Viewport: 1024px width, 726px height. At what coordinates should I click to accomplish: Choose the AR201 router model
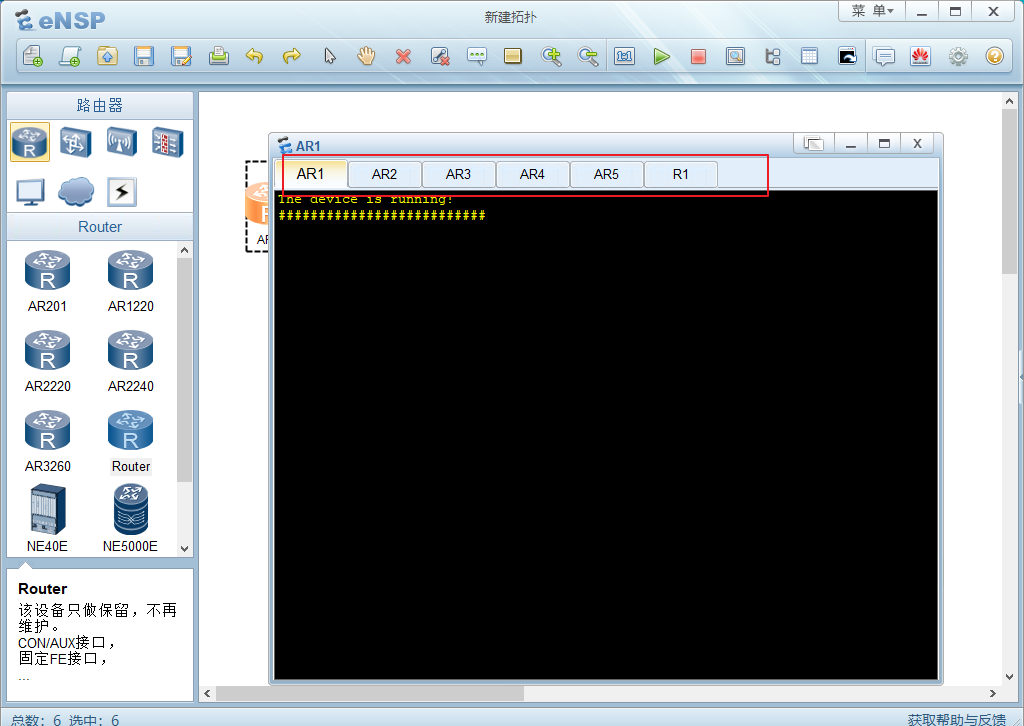click(x=47, y=281)
